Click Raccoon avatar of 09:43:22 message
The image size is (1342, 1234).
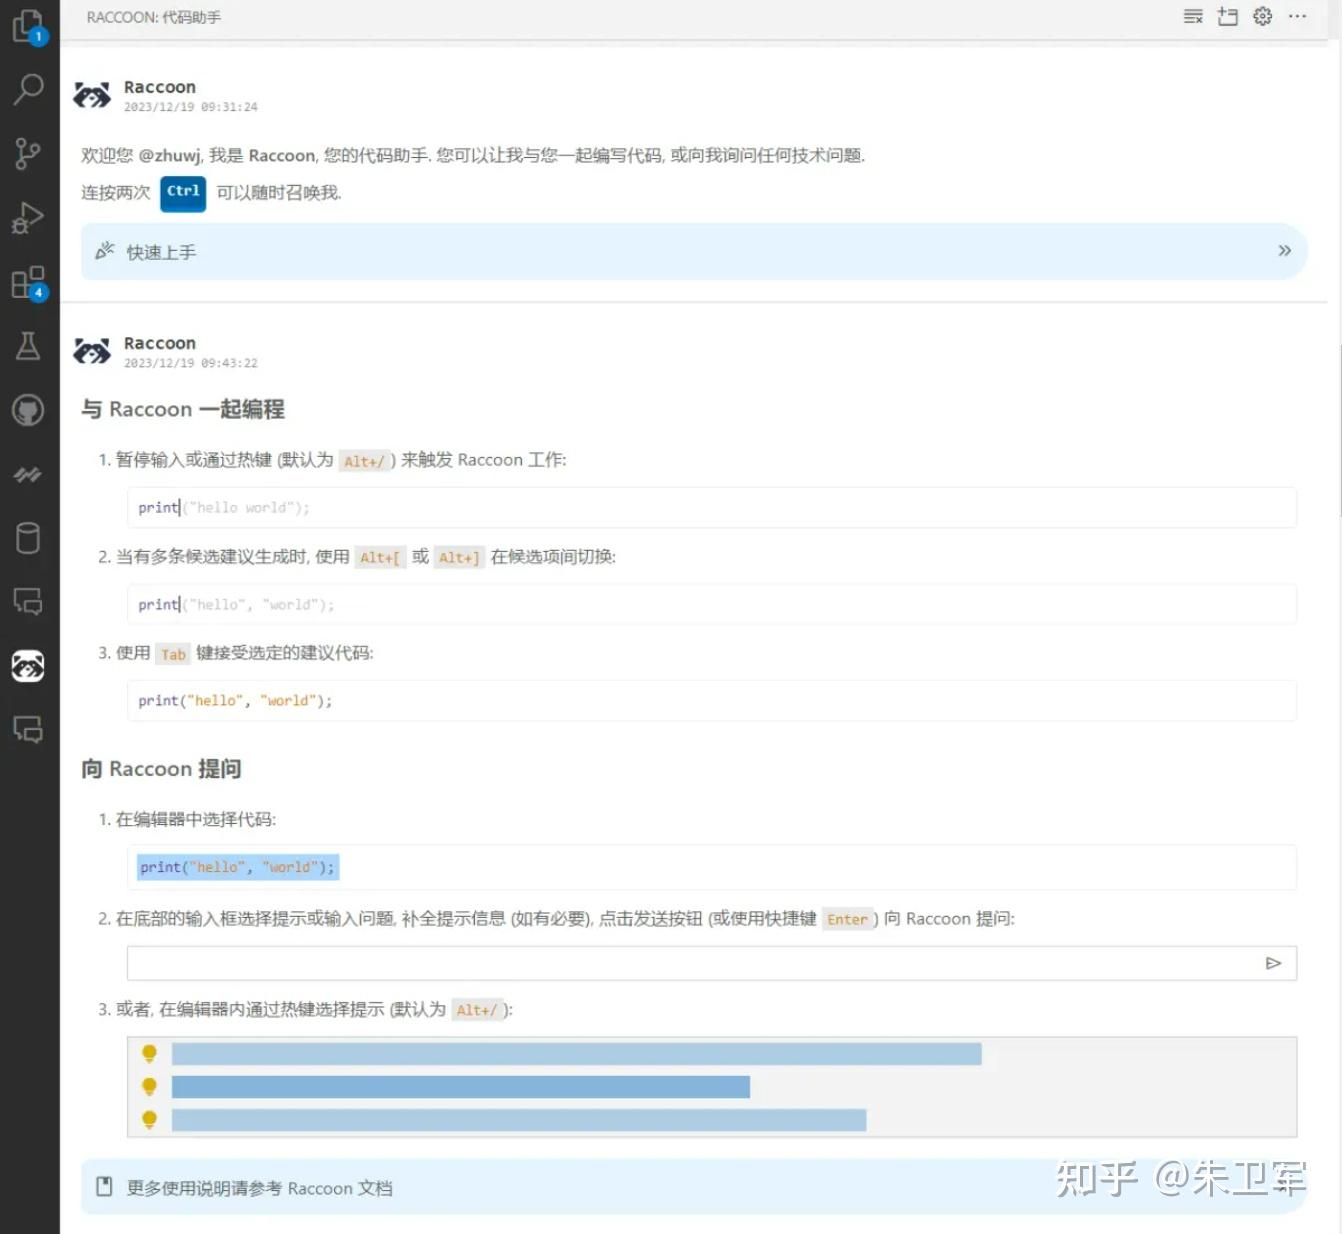(92, 351)
